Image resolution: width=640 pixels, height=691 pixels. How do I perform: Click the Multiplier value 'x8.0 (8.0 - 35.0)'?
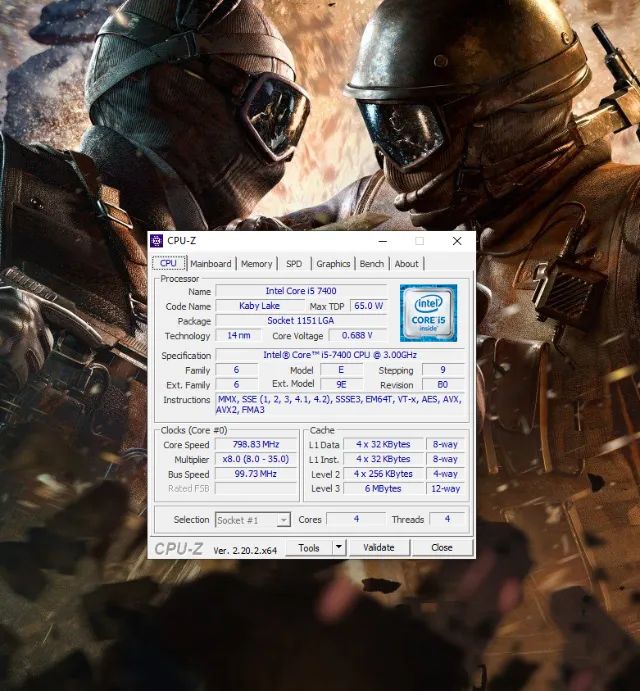(256, 459)
